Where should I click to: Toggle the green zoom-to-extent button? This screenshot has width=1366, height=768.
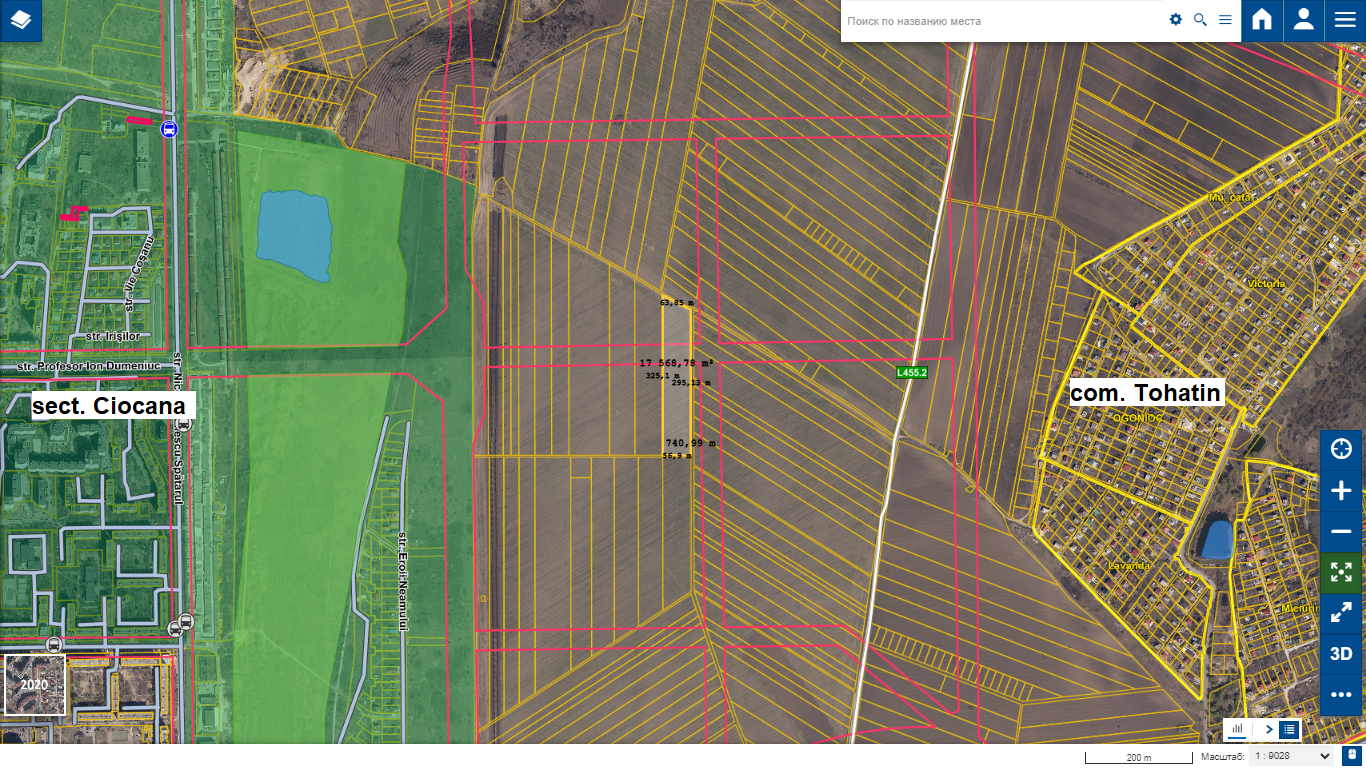pos(1341,573)
